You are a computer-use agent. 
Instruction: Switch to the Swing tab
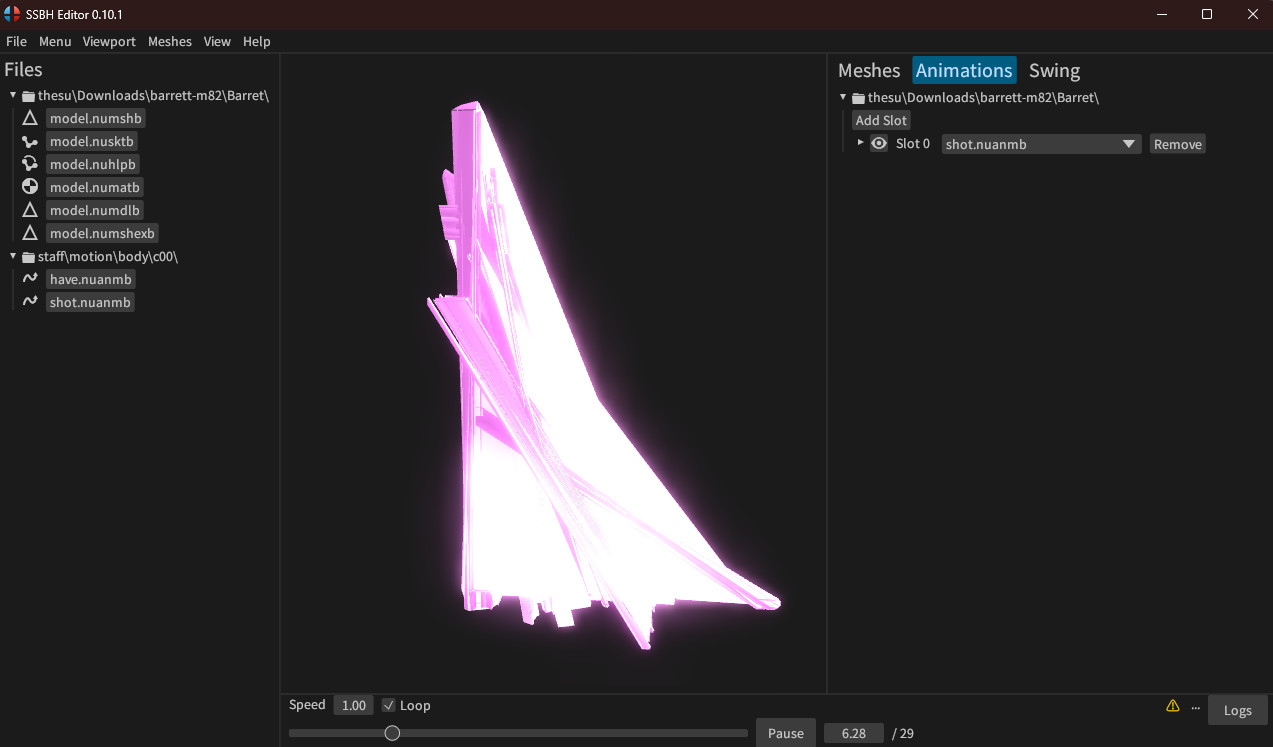click(x=1054, y=70)
